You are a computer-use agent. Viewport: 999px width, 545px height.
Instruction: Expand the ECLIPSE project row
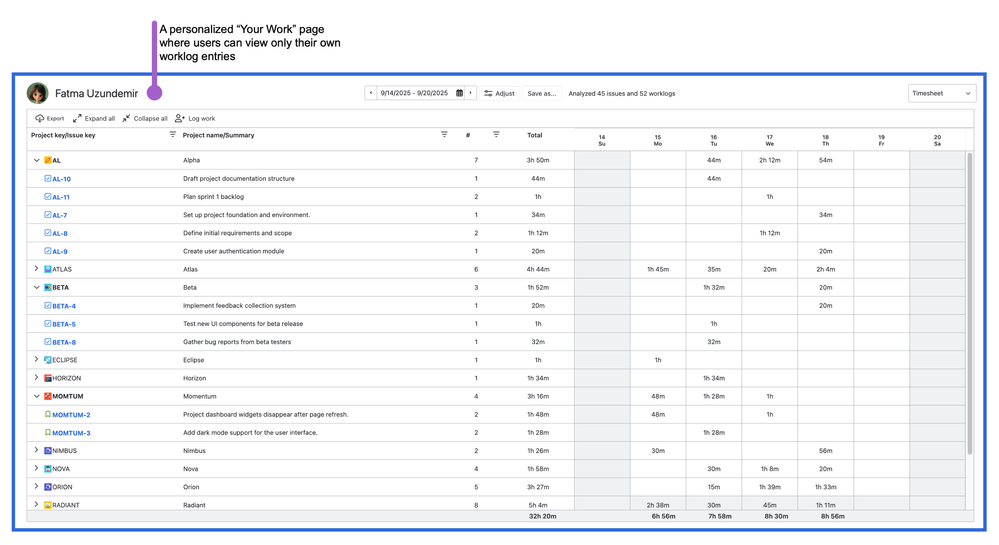[x=36, y=360]
